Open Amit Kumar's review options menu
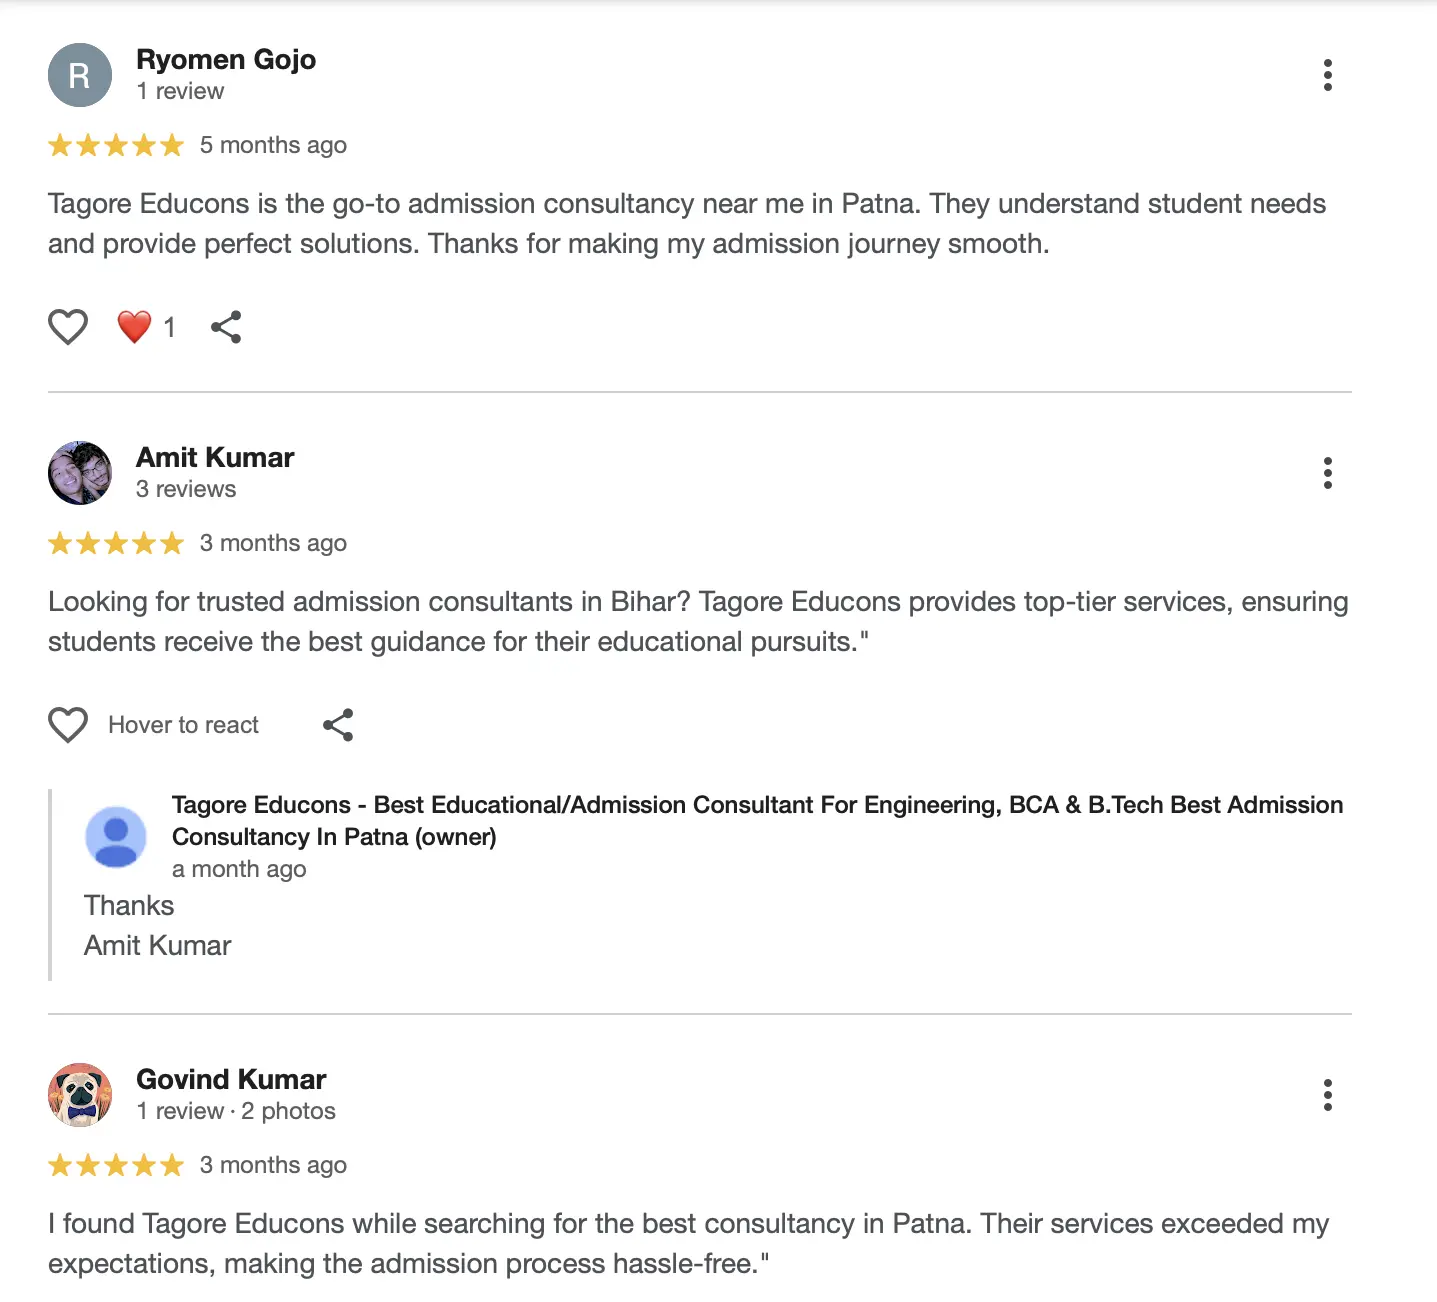This screenshot has height=1302, width=1437. (x=1327, y=473)
